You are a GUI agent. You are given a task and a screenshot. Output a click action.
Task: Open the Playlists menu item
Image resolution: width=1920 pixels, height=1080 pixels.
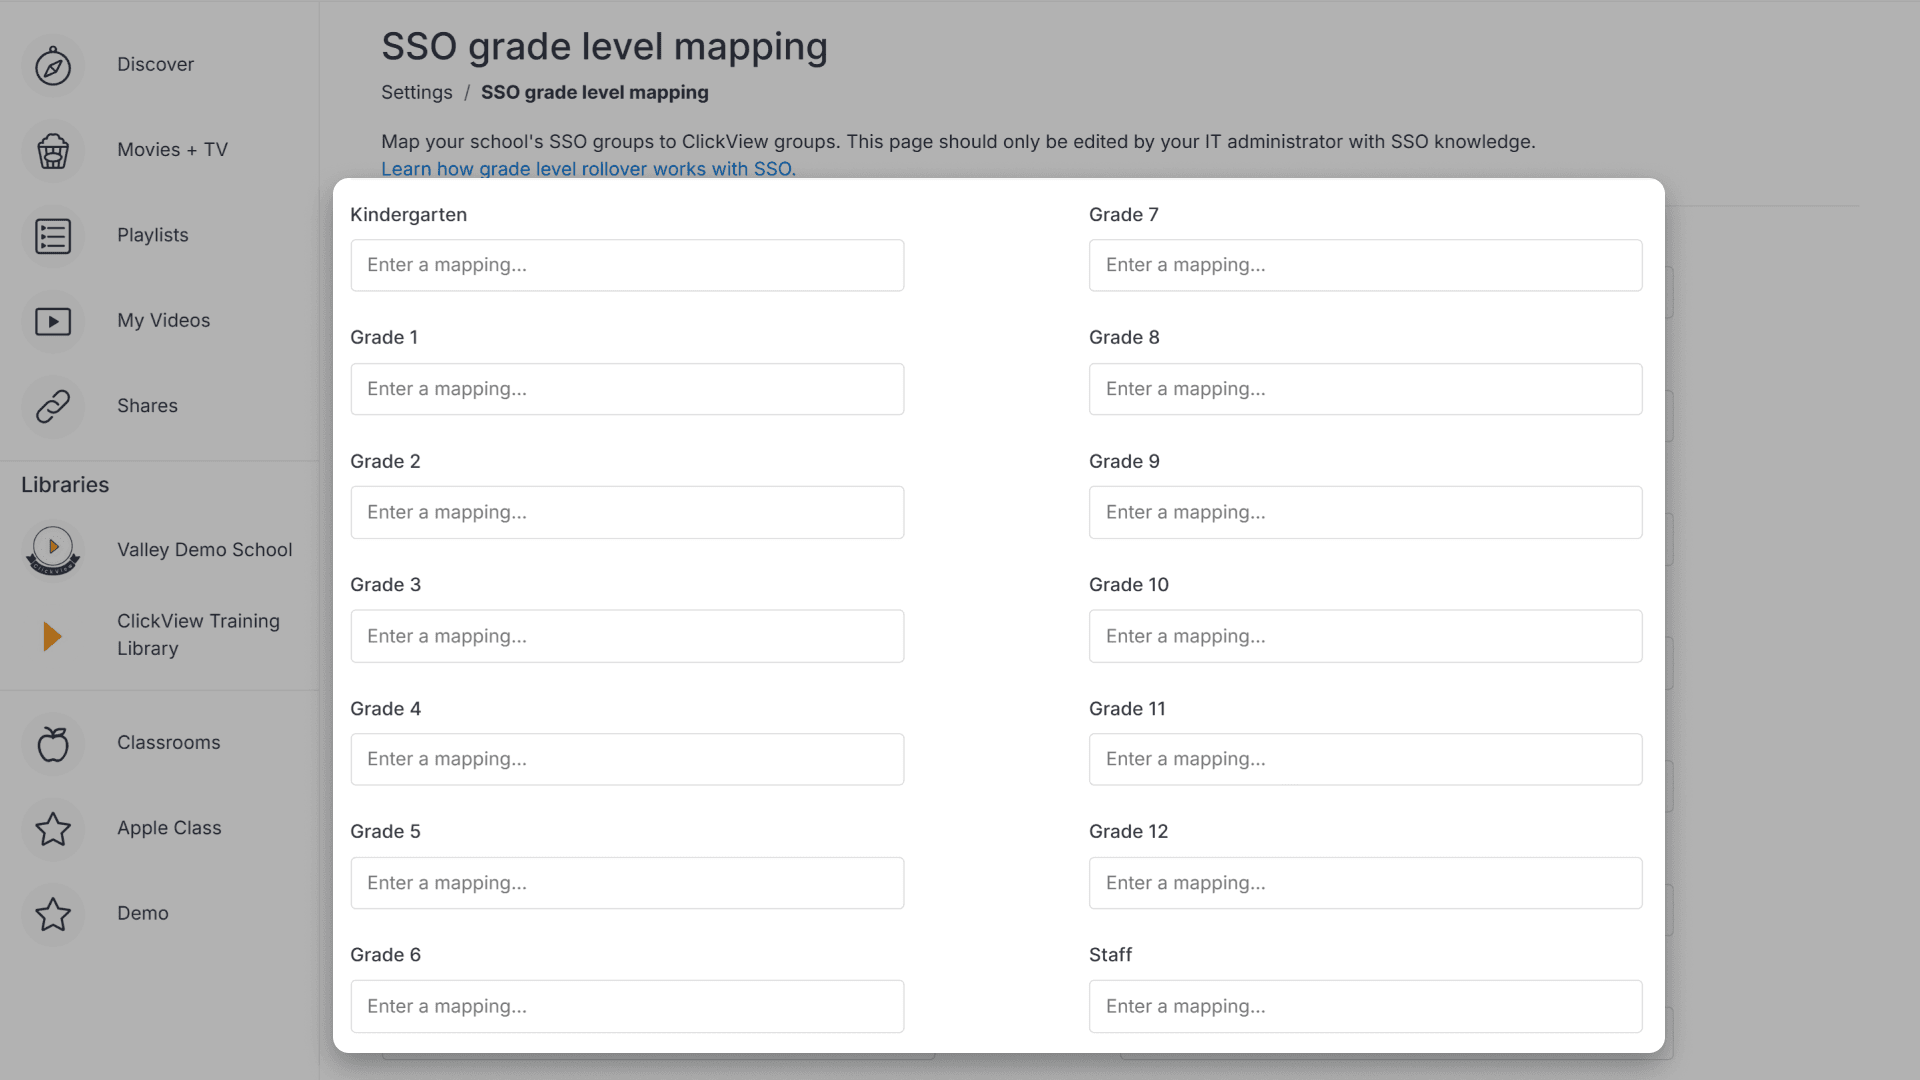click(153, 235)
